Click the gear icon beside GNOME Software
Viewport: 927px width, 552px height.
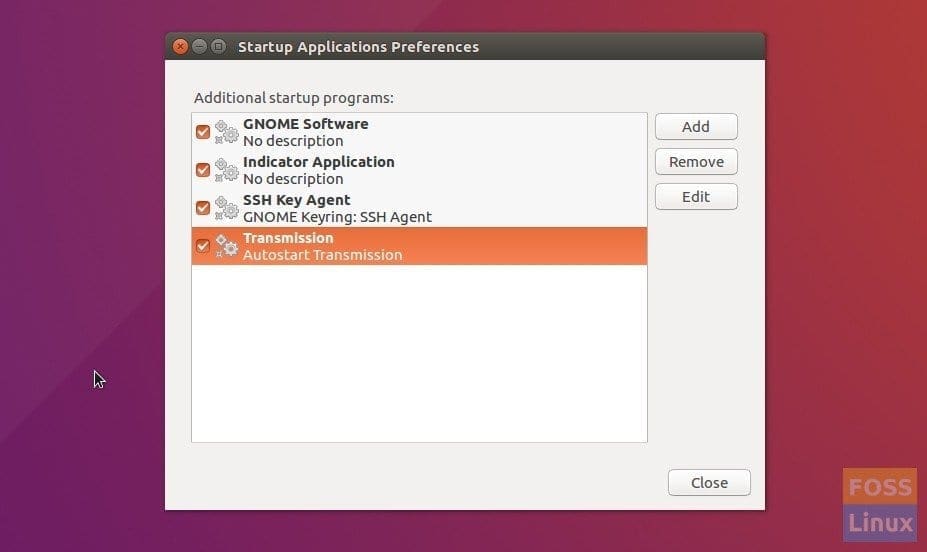point(226,132)
